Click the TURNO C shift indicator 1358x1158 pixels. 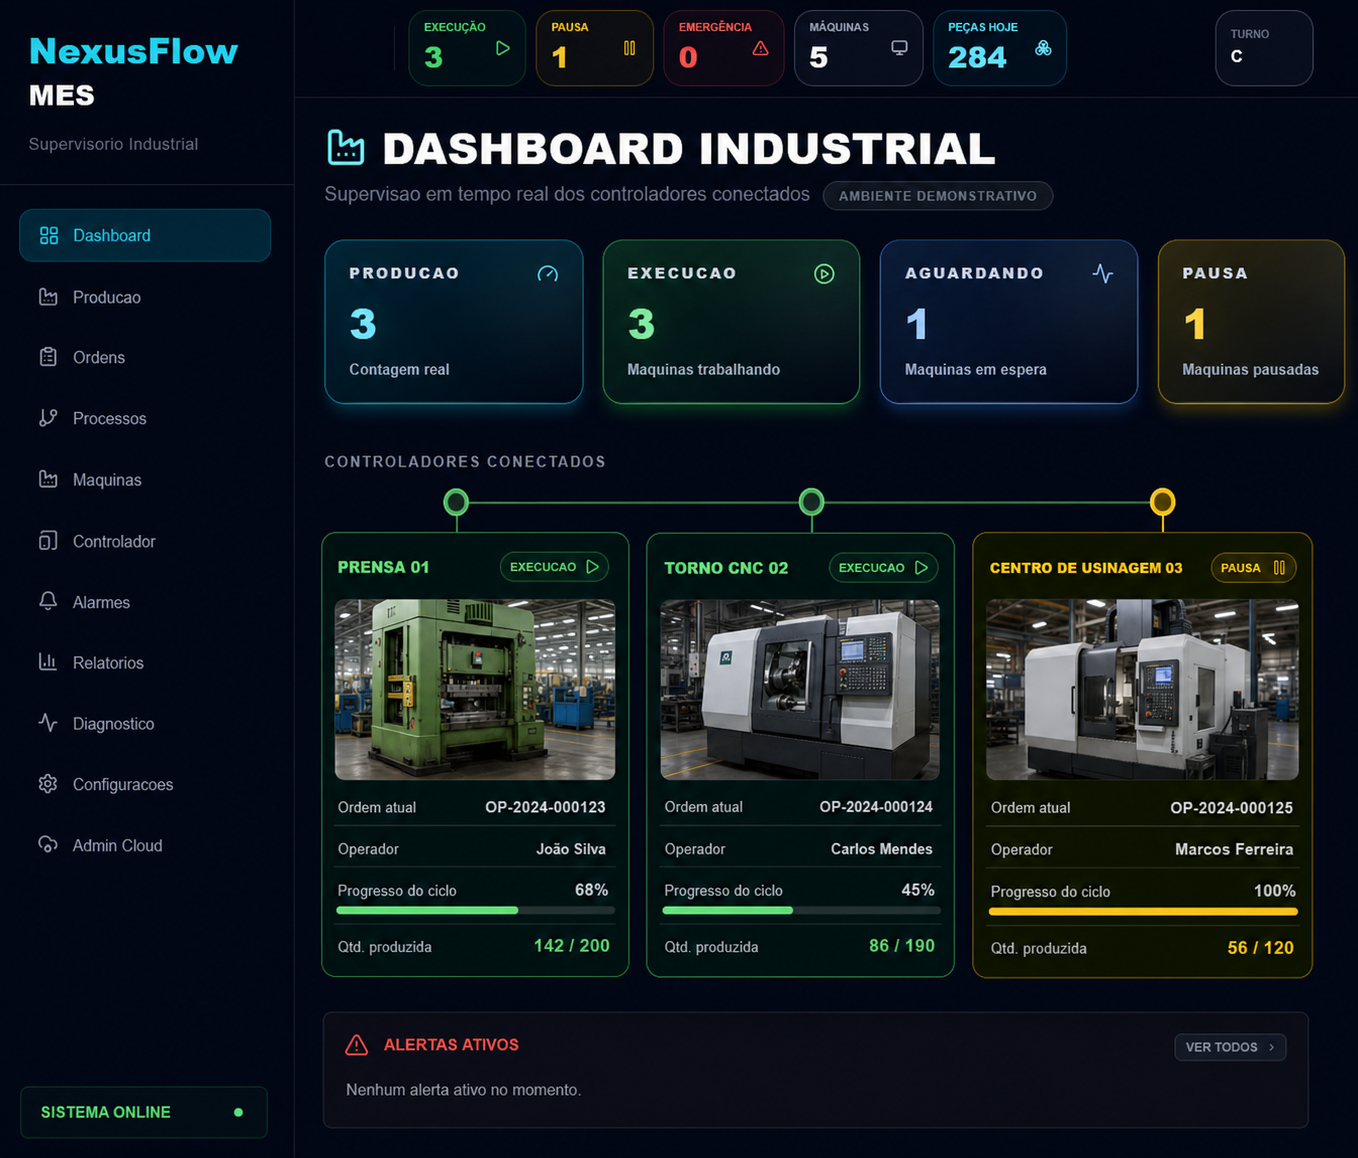point(1264,48)
